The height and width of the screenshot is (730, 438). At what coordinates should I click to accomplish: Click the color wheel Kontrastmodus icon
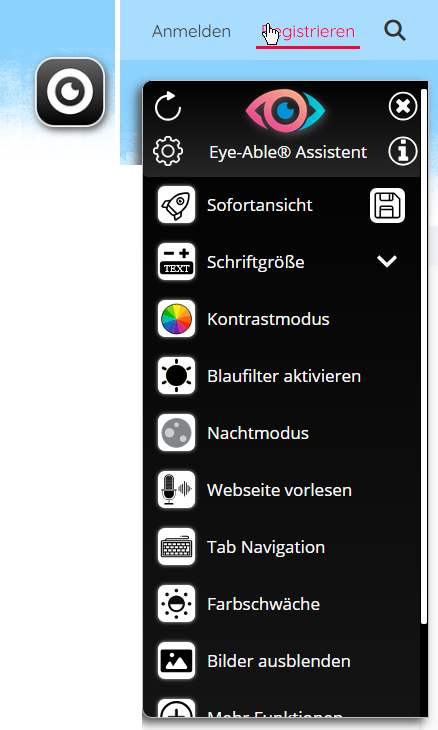pos(176,319)
